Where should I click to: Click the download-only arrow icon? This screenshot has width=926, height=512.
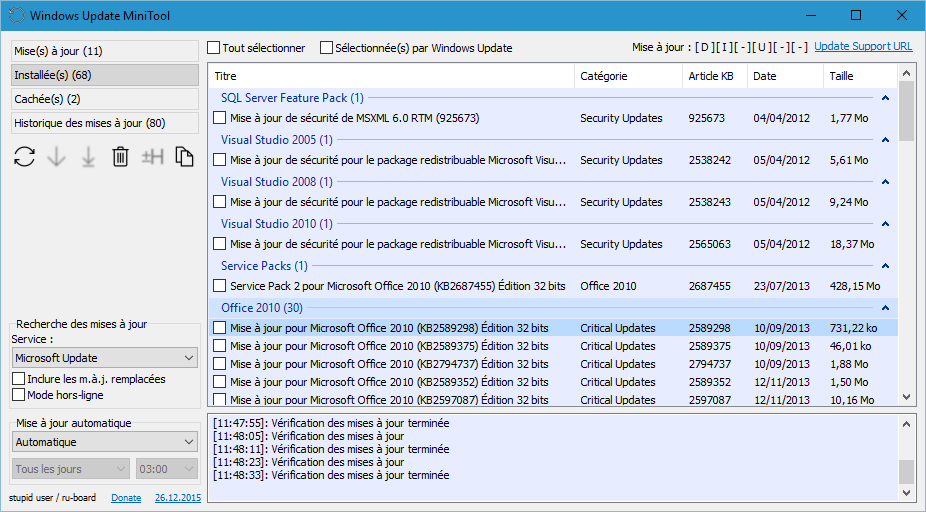tap(57, 157)
